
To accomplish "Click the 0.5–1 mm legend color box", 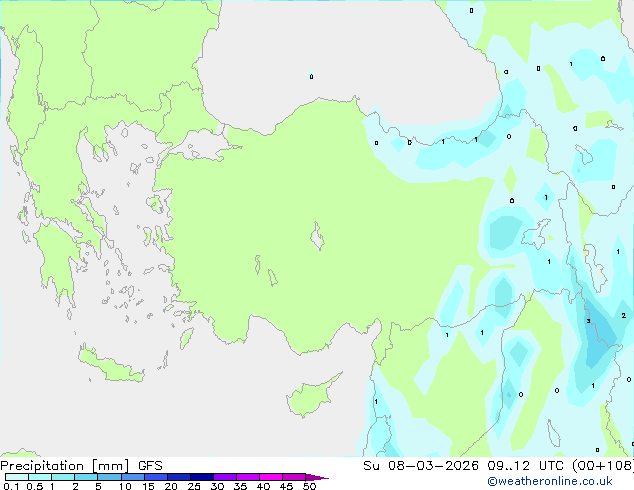I will [40, 477].
